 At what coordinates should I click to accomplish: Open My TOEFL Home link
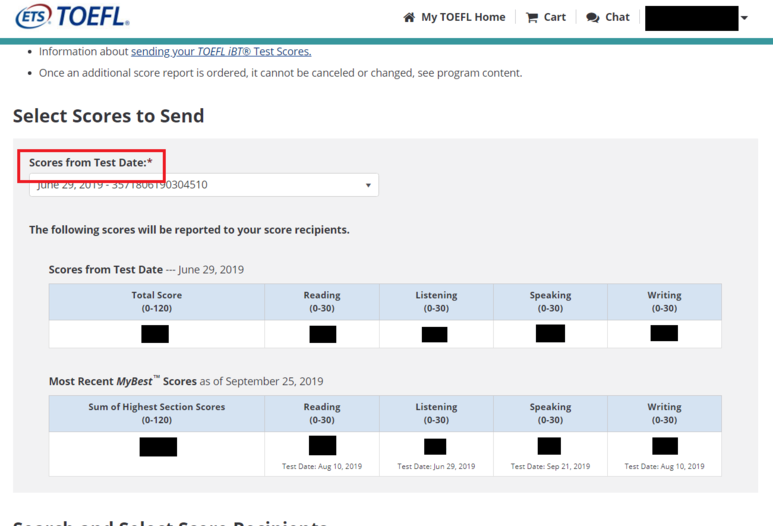(463, 17)
